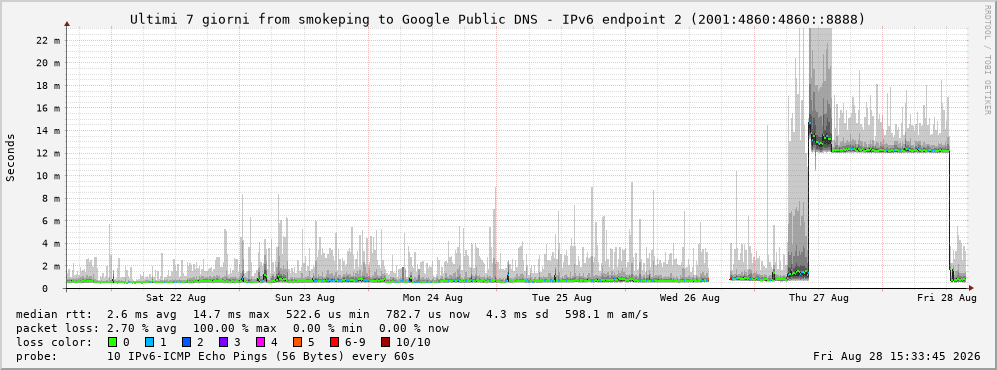Click the Fri 28 Aug date marker
This screenshot has height=370, width=997.
(x=947, y=298)
